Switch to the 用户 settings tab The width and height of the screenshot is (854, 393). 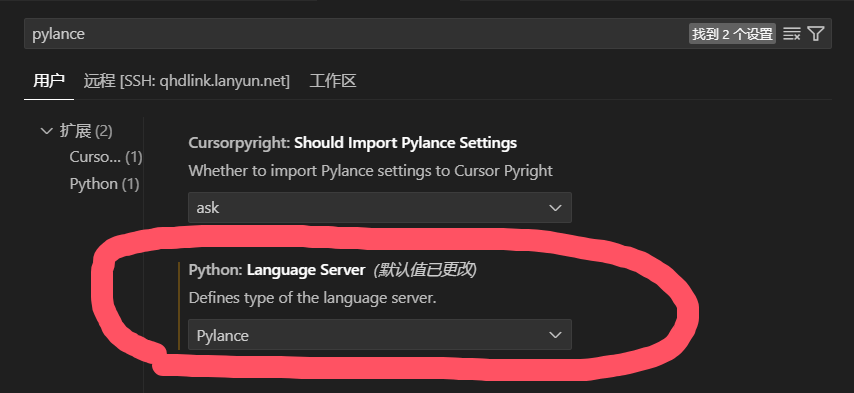pos(49,82)
